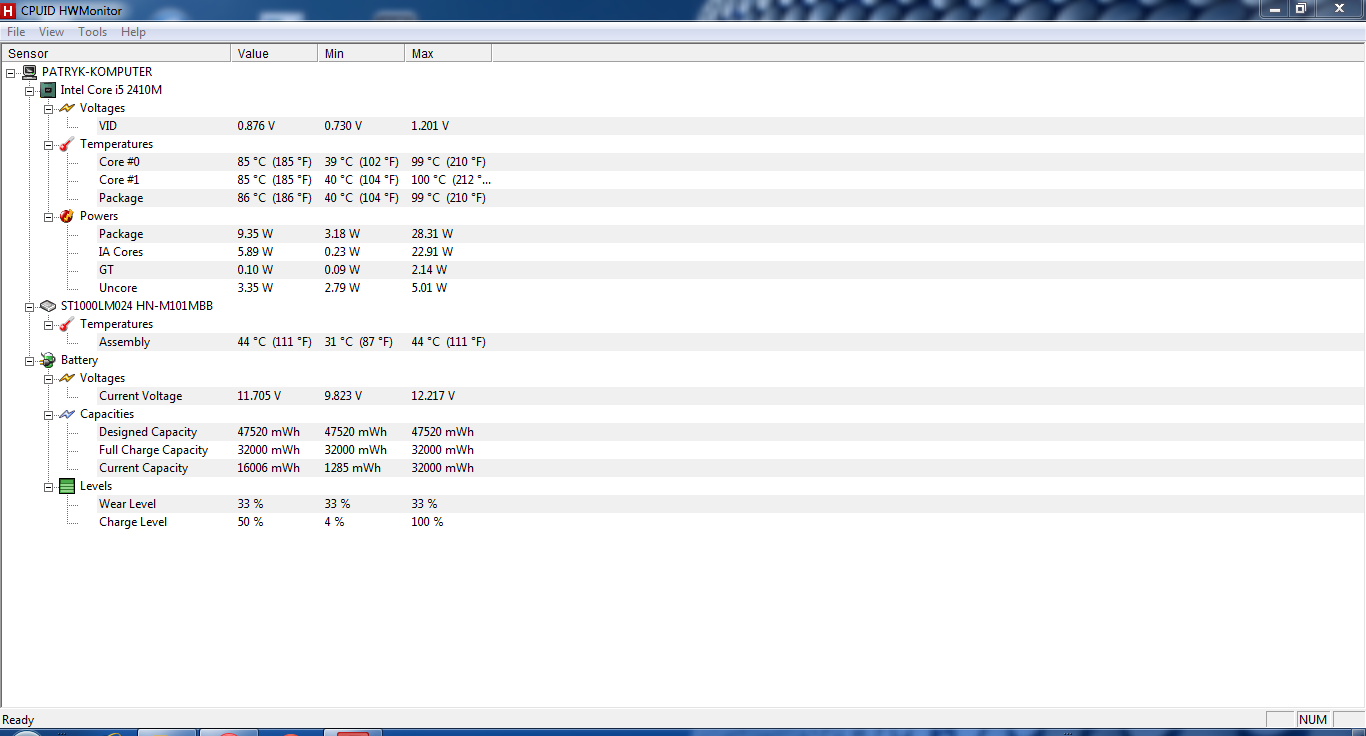Collapse the Powers section
This screenshot has height=736, width=1366.
tap(49, 216)
